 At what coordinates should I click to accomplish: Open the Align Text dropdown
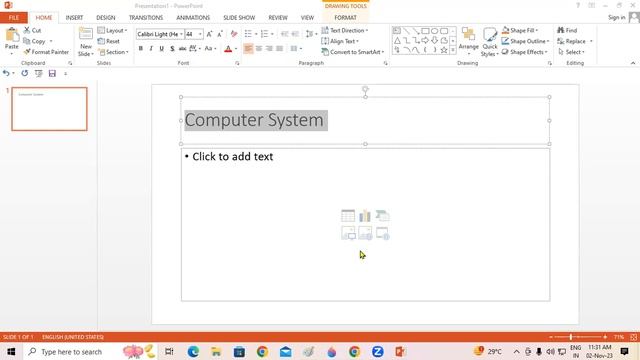[x=340, y=41]
